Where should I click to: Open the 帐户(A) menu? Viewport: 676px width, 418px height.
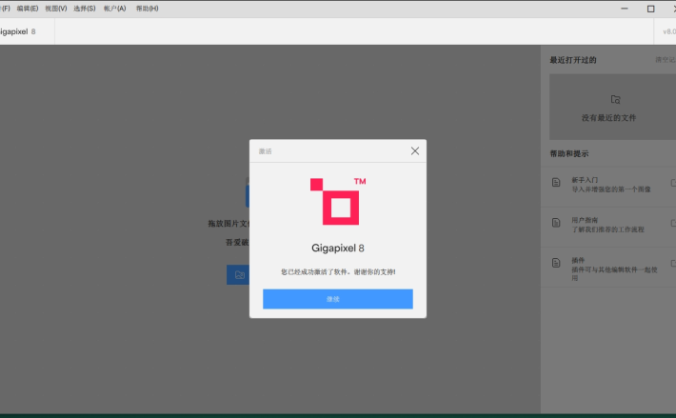tap(115, 8)
